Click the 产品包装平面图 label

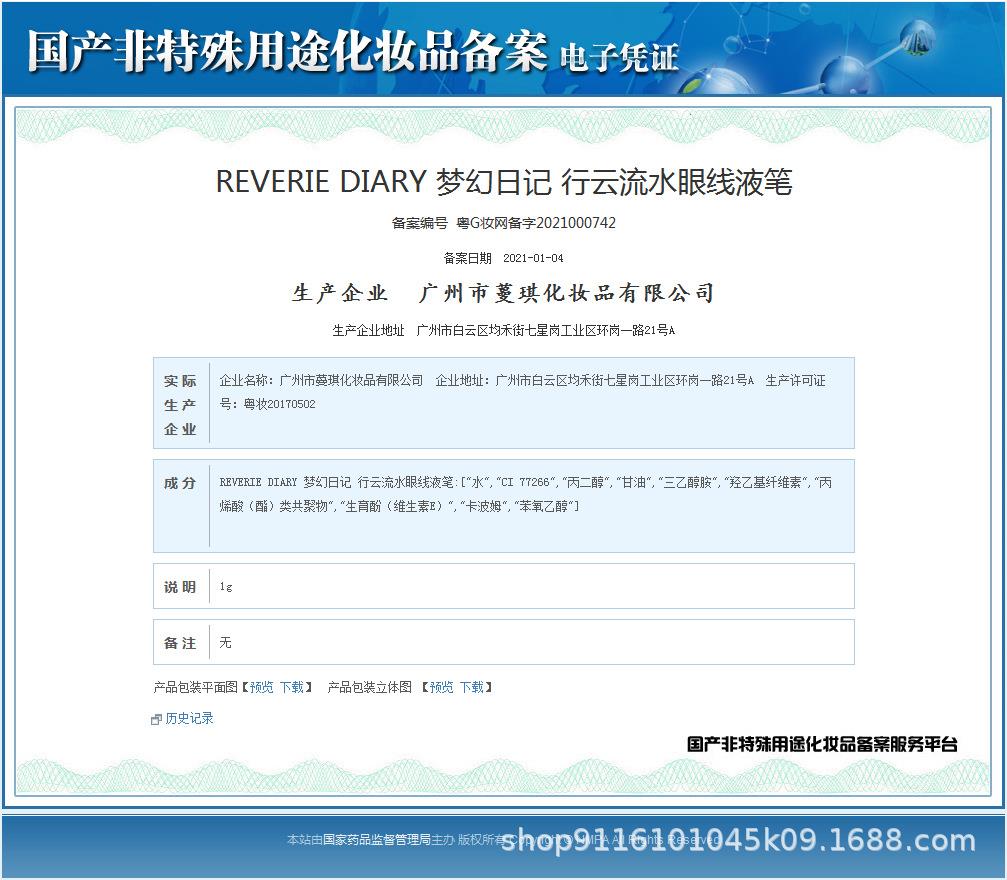196,687
